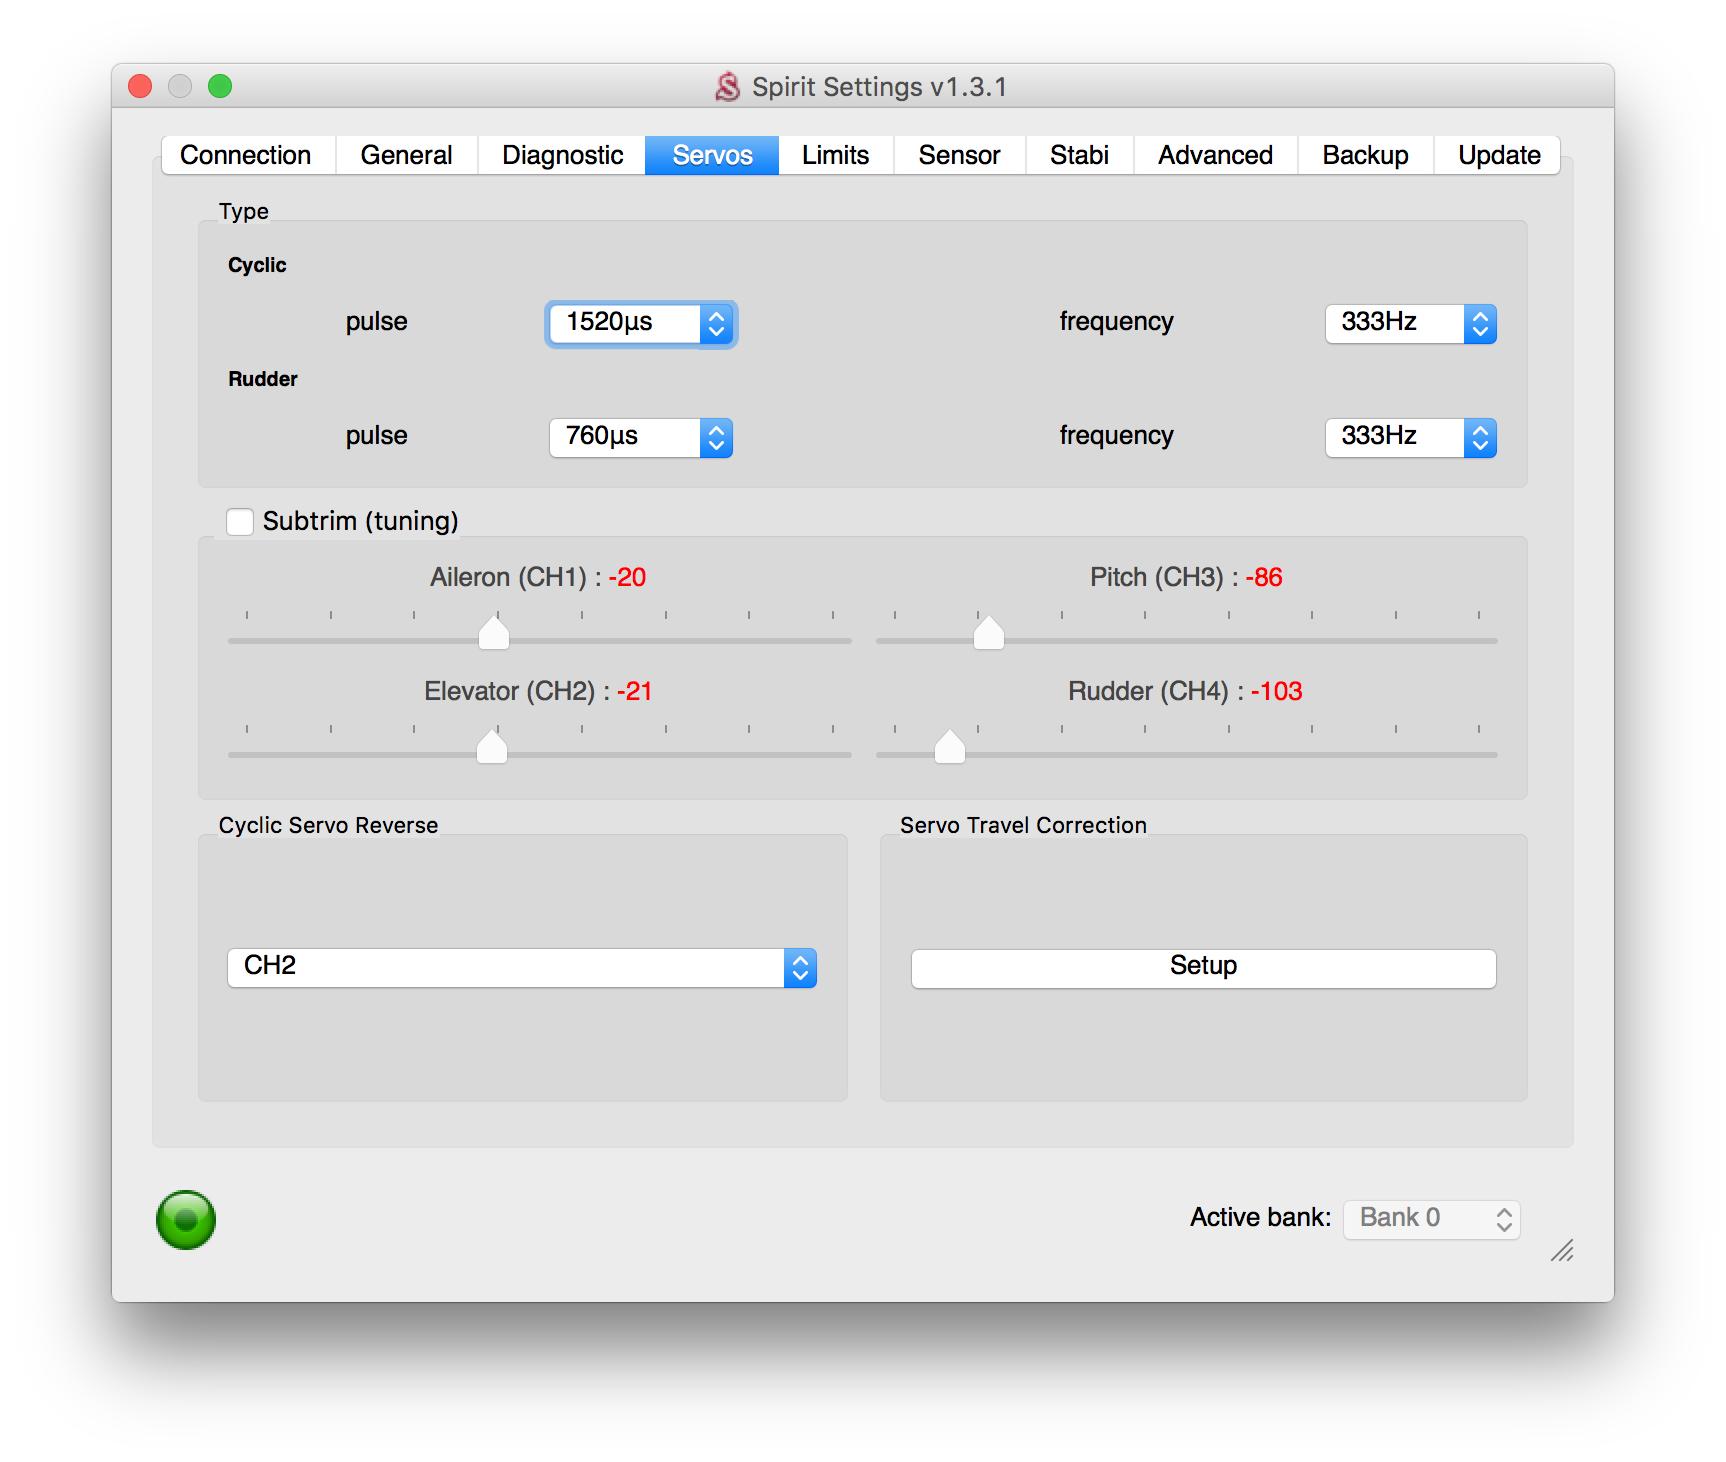Open the Cyclic frequency 333Hz dropdown

tap(1410, 323)
